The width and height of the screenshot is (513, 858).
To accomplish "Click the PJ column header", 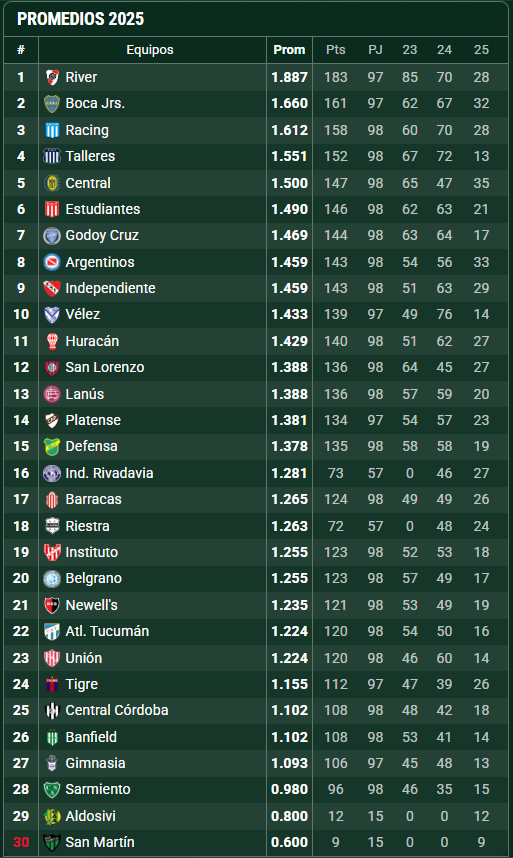I will click(375, 50).
